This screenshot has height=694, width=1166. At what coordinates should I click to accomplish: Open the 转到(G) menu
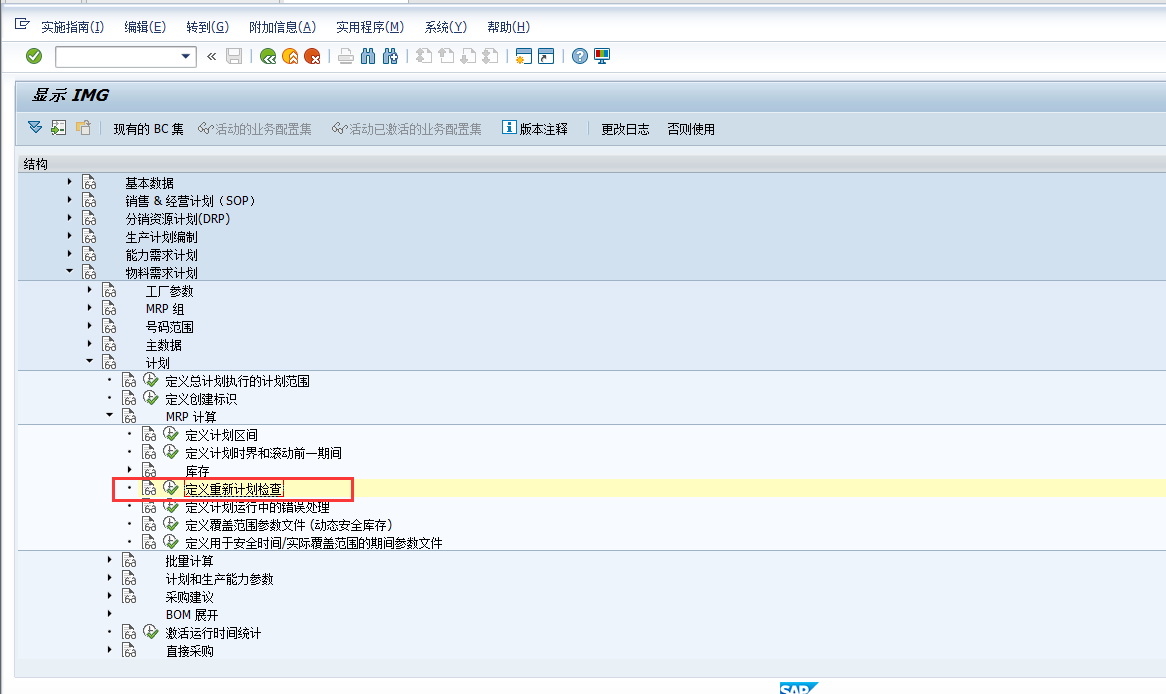tap(207, 27)
